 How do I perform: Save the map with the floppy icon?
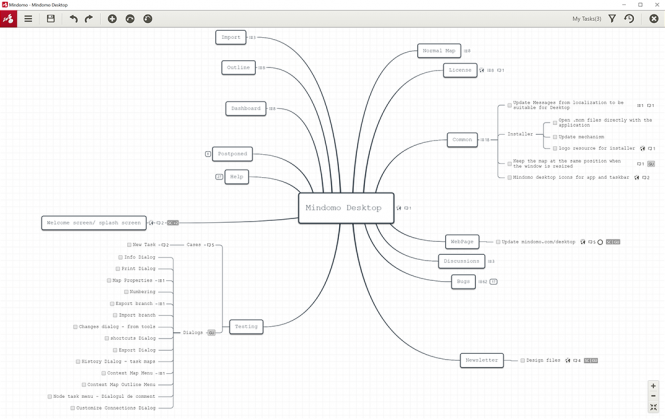coord(51,19)
